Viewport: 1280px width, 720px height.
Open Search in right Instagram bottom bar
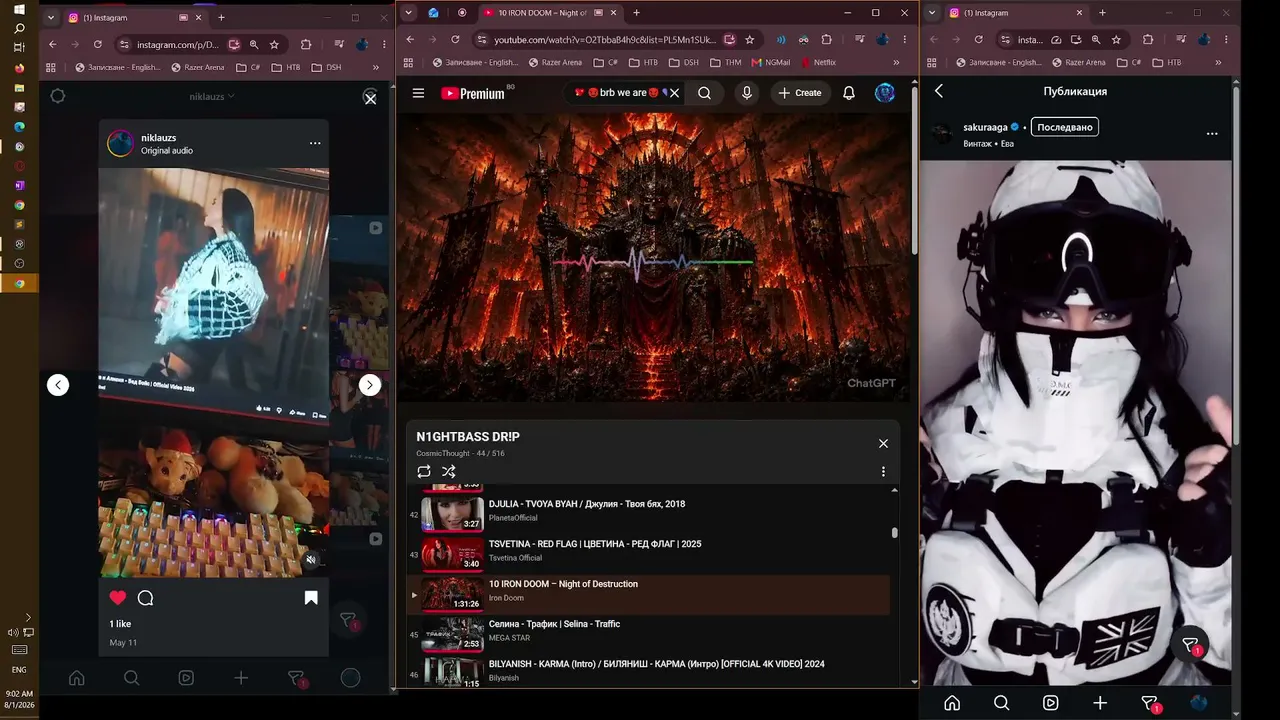1001,703
